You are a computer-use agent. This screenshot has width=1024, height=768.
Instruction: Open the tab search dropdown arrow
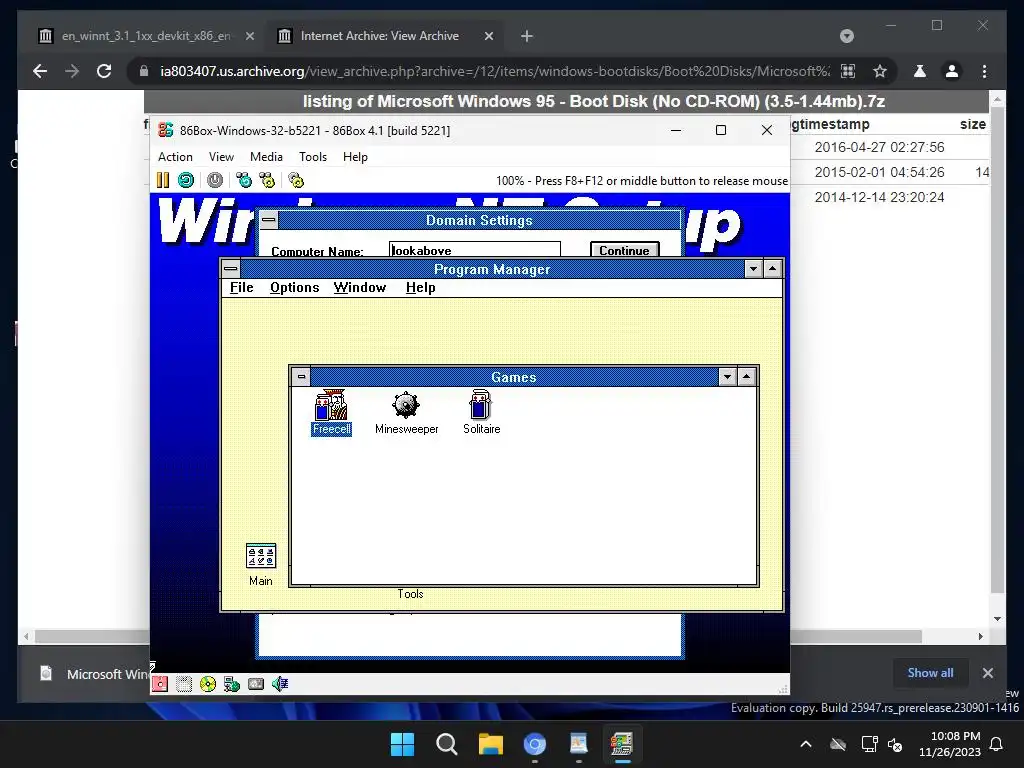[846, 36]
